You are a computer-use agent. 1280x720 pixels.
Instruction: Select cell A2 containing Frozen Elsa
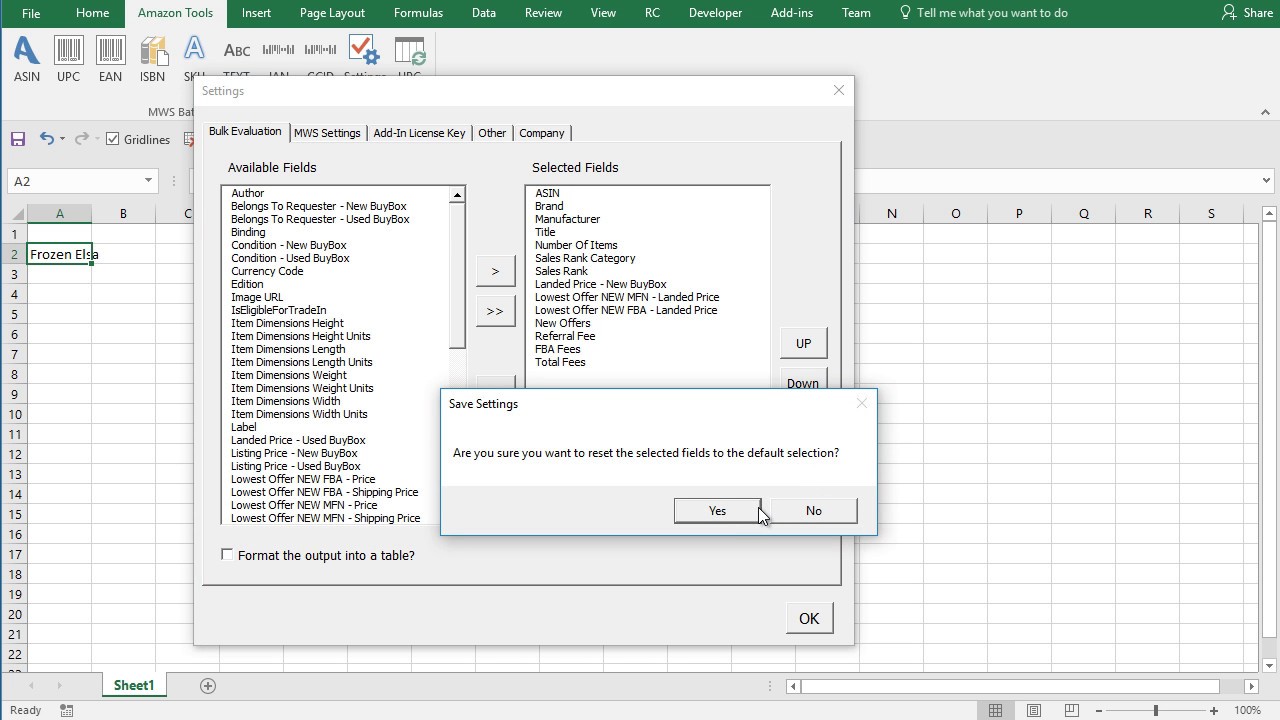pyautogui.click(x=59, y=254)
